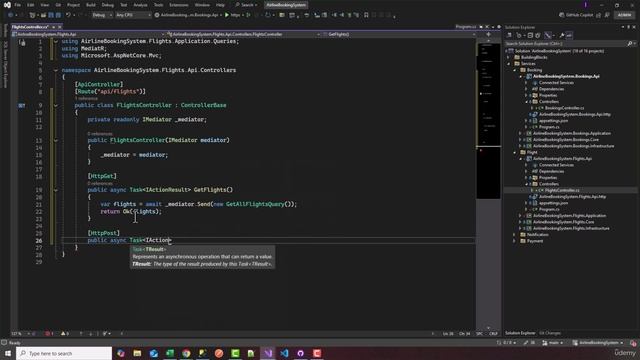Screen dimensions: 640x360
Task: Open the Extensions menu
Action: point(179,5)
